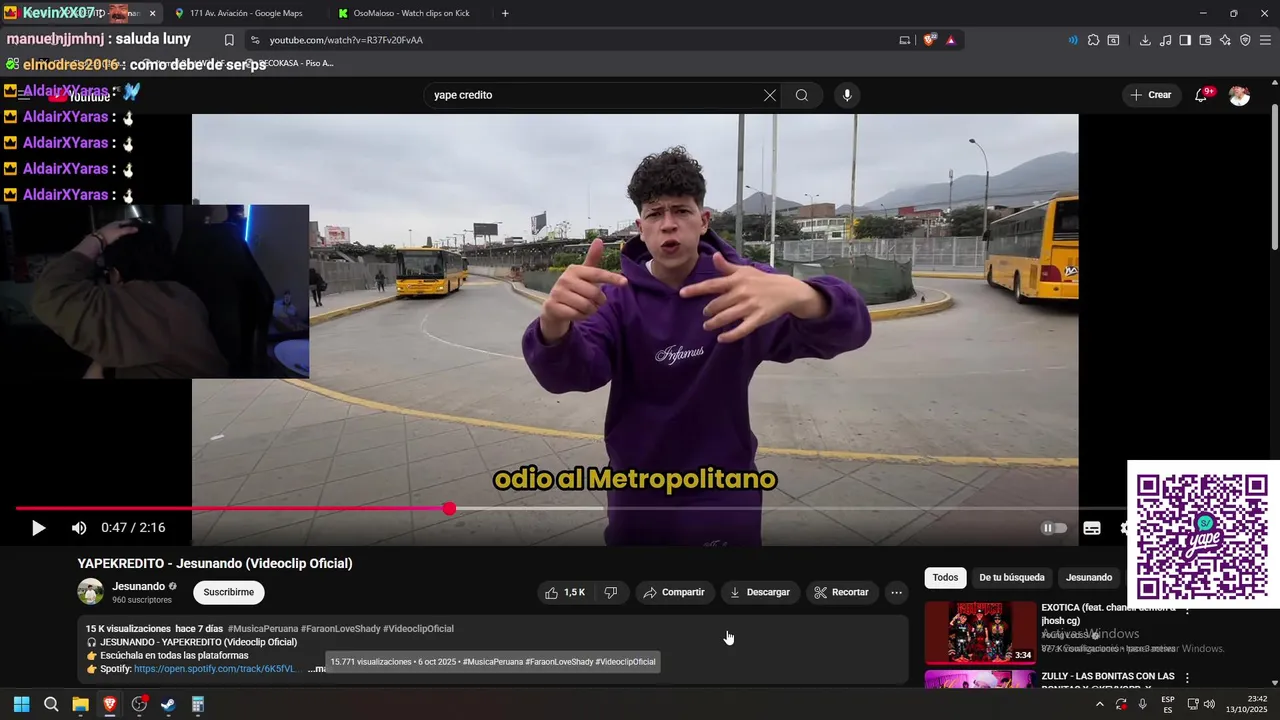Open the Brave Rewards triangle icon

950,40
